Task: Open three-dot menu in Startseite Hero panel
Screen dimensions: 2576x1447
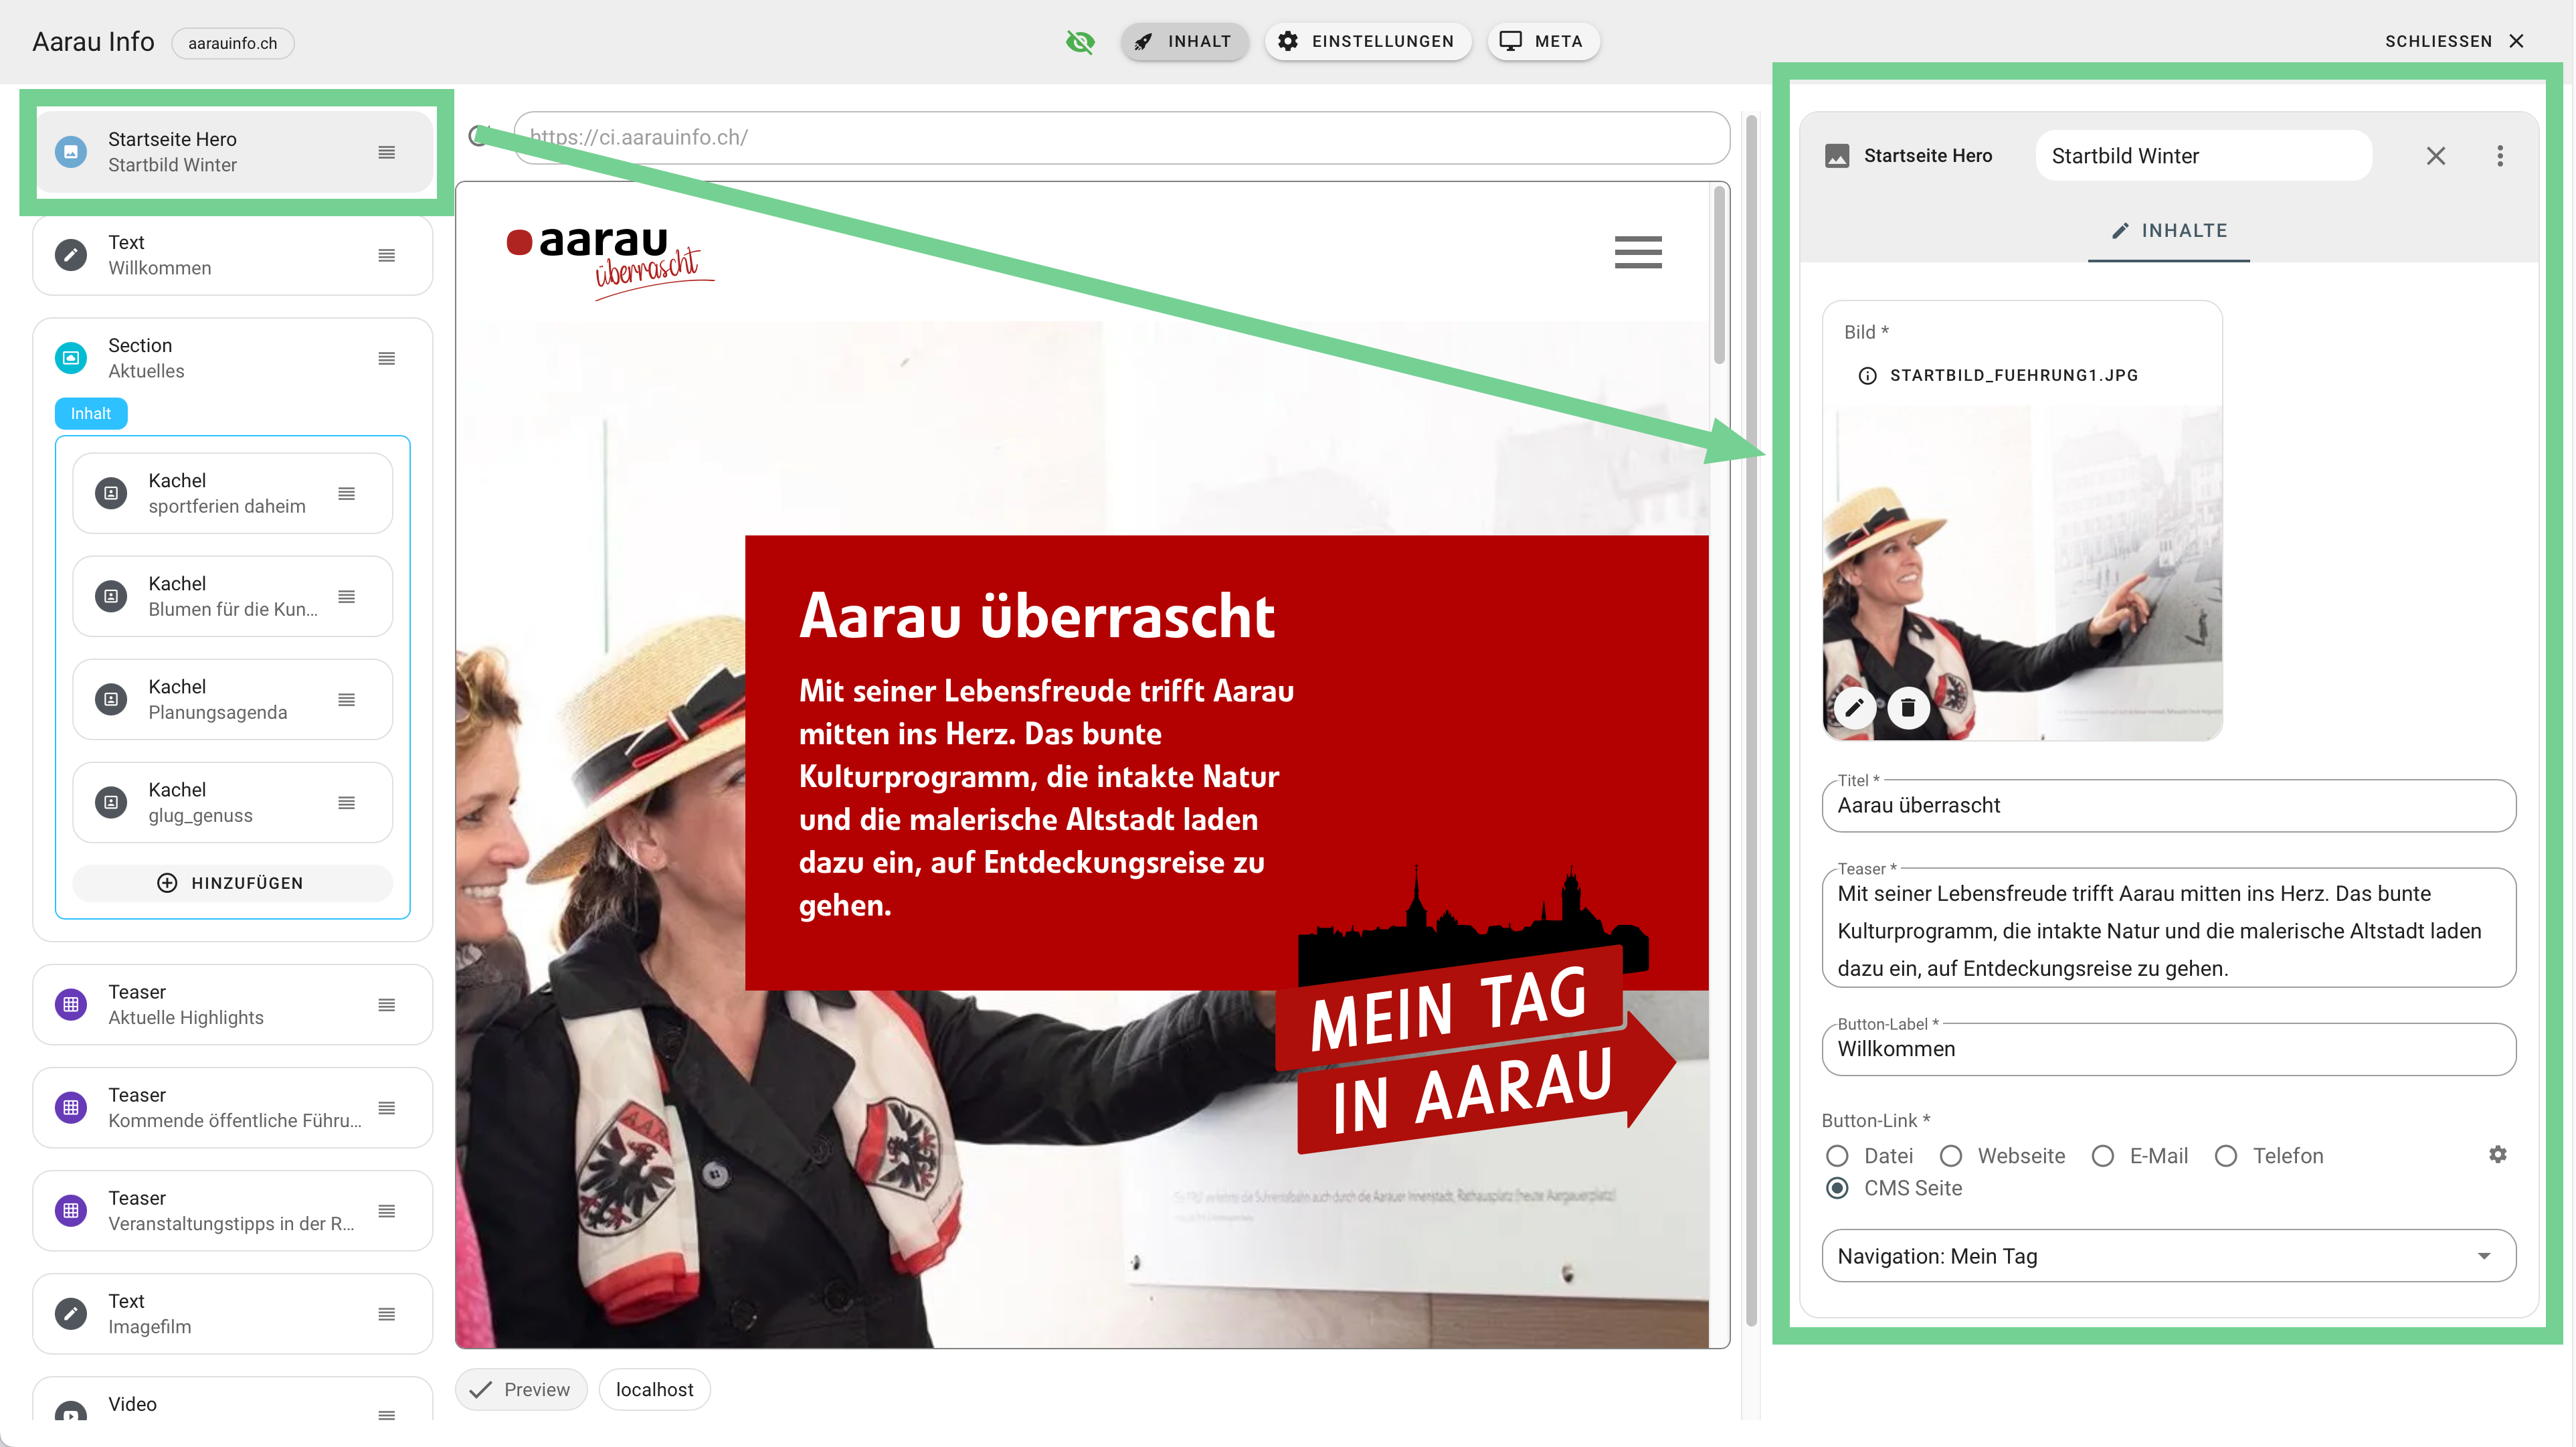Action: [2499, 156]
